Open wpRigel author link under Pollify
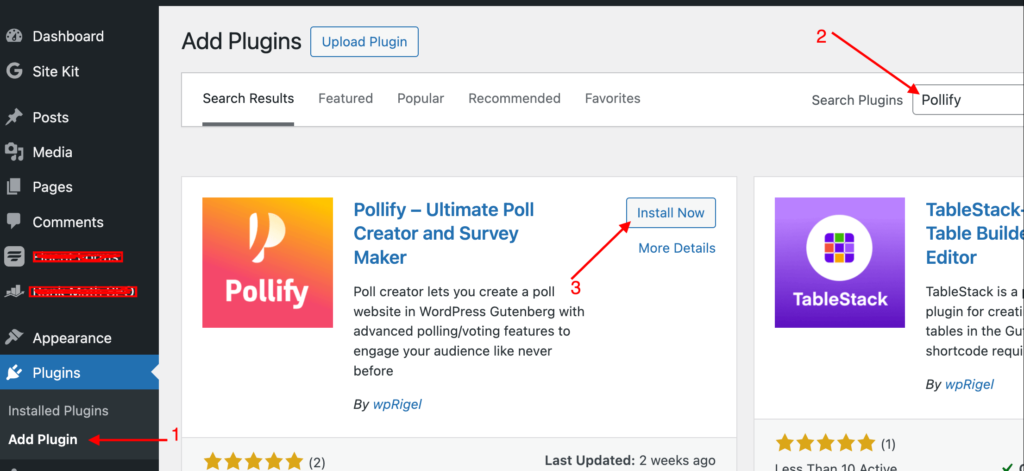This screenshot has height=471, width=1024. click(x=397, y=404)
